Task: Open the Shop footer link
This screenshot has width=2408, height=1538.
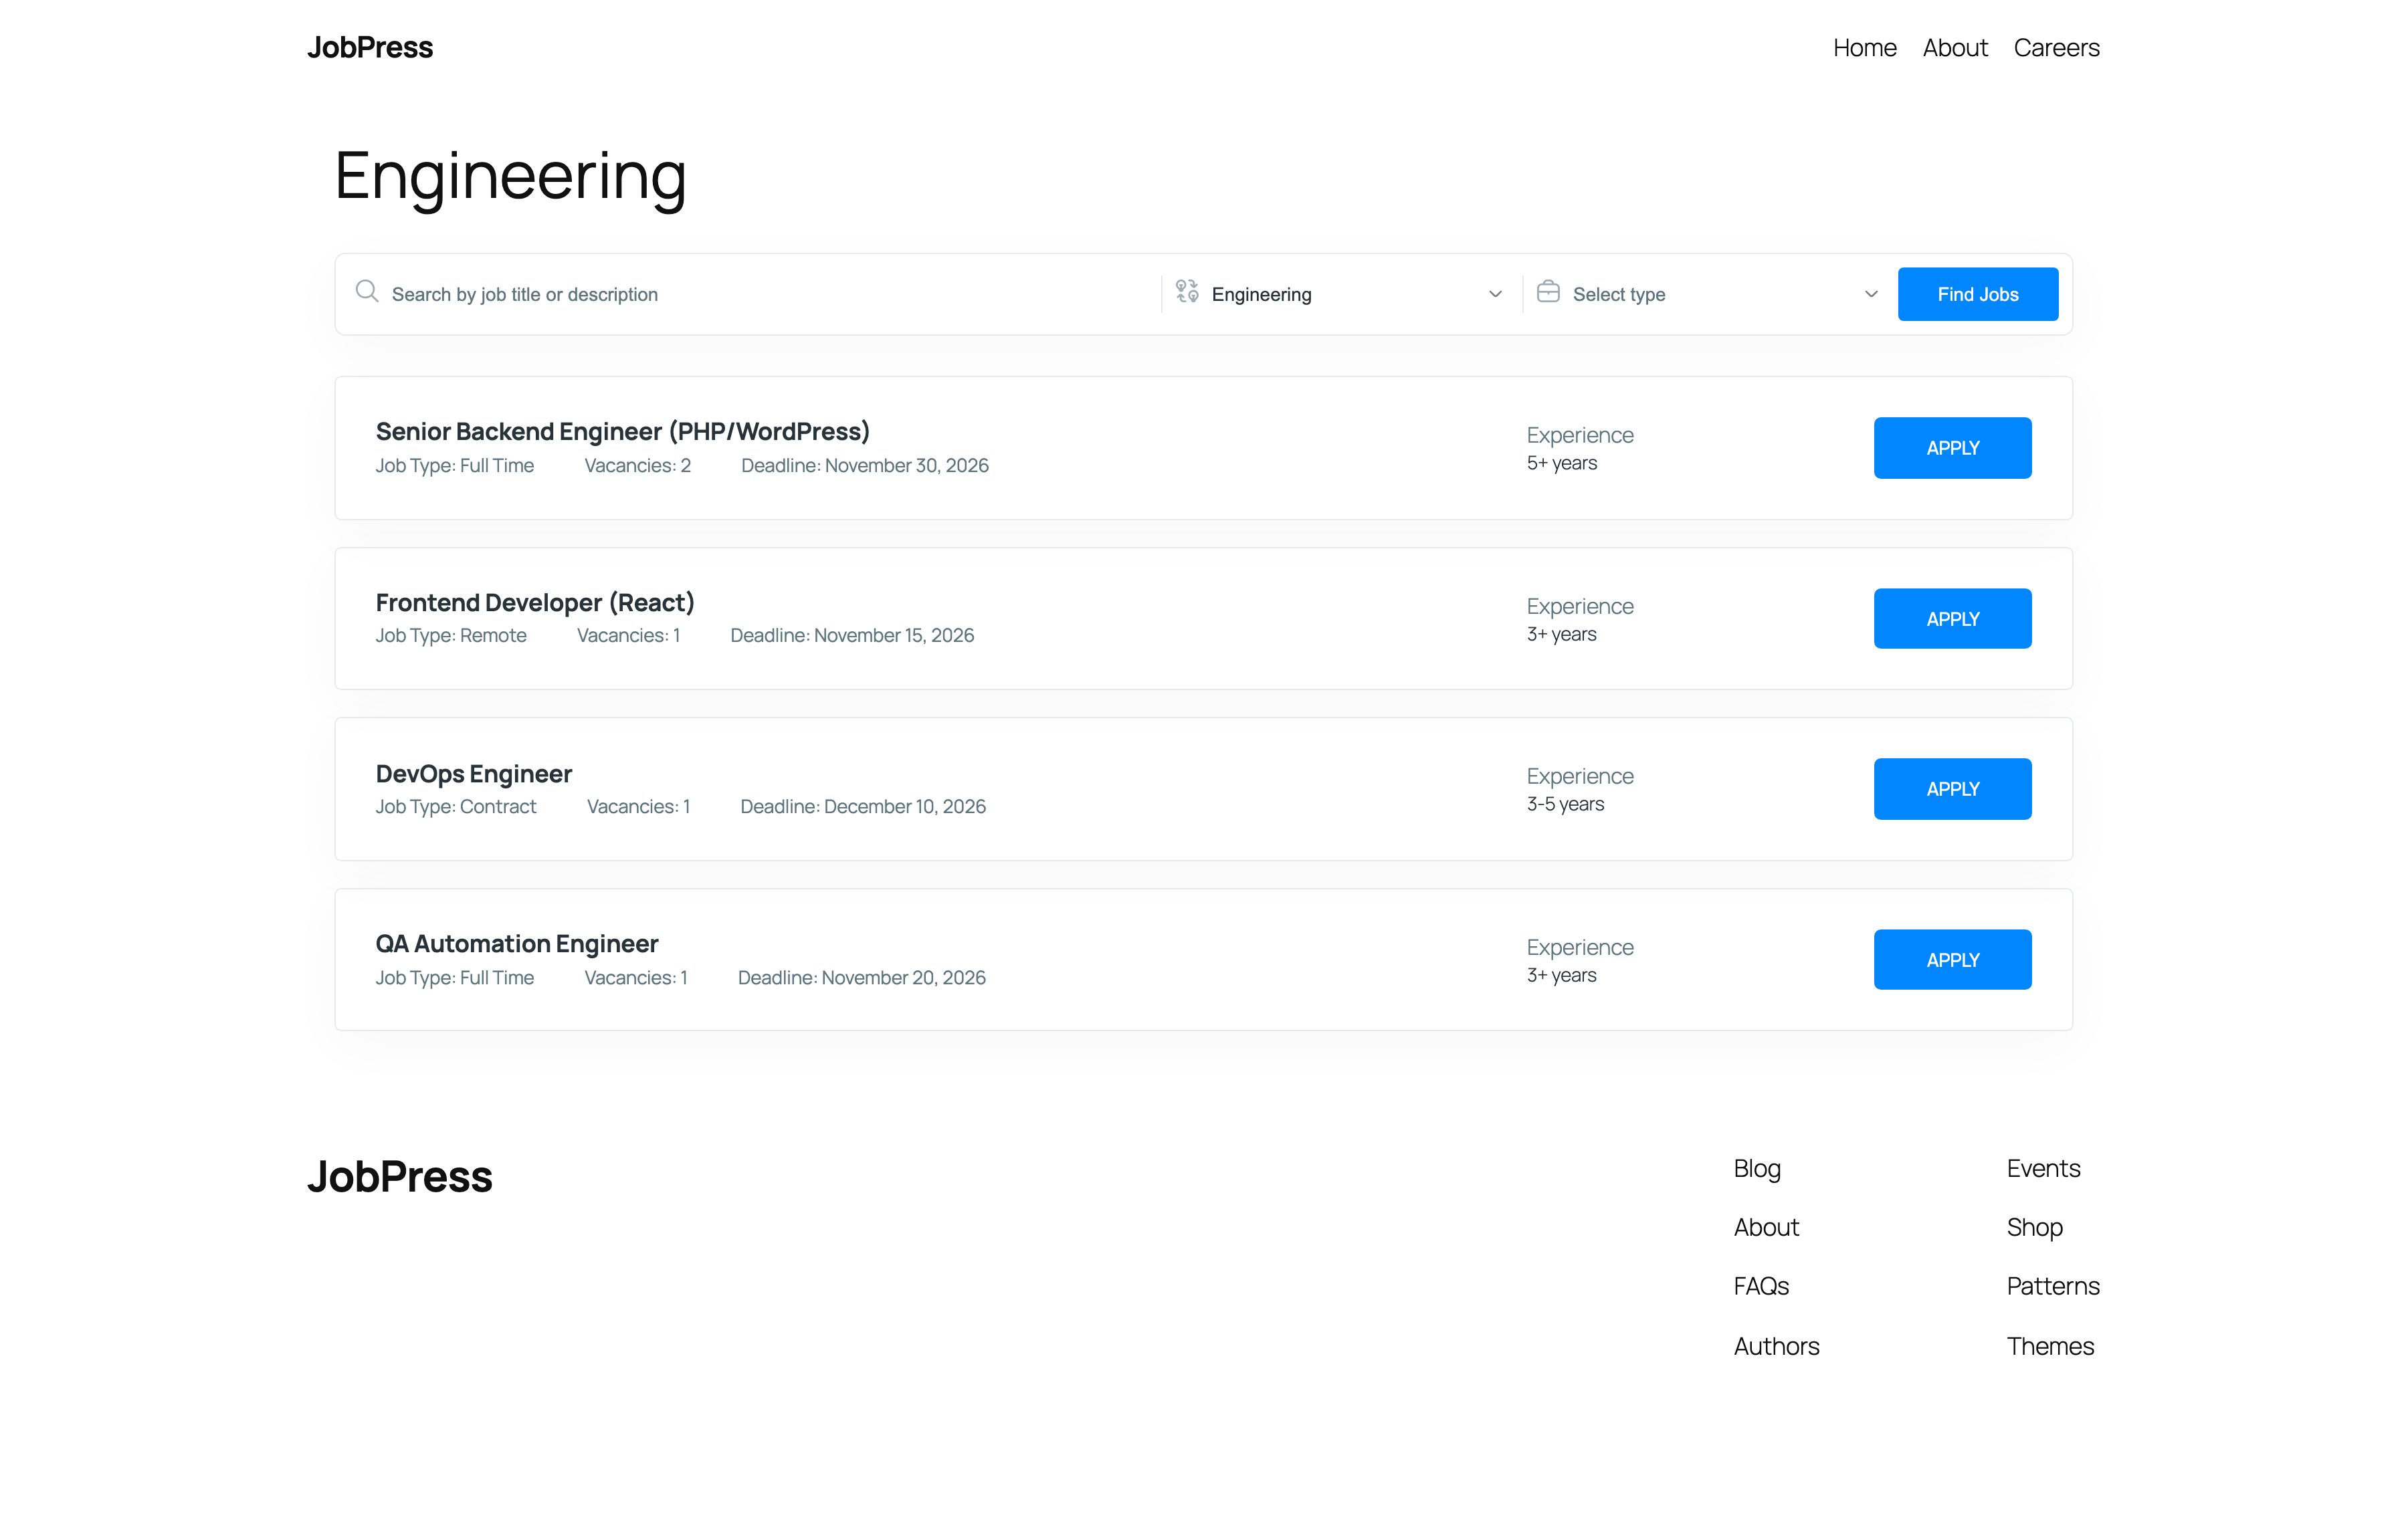Action: pos(2034,1228)
